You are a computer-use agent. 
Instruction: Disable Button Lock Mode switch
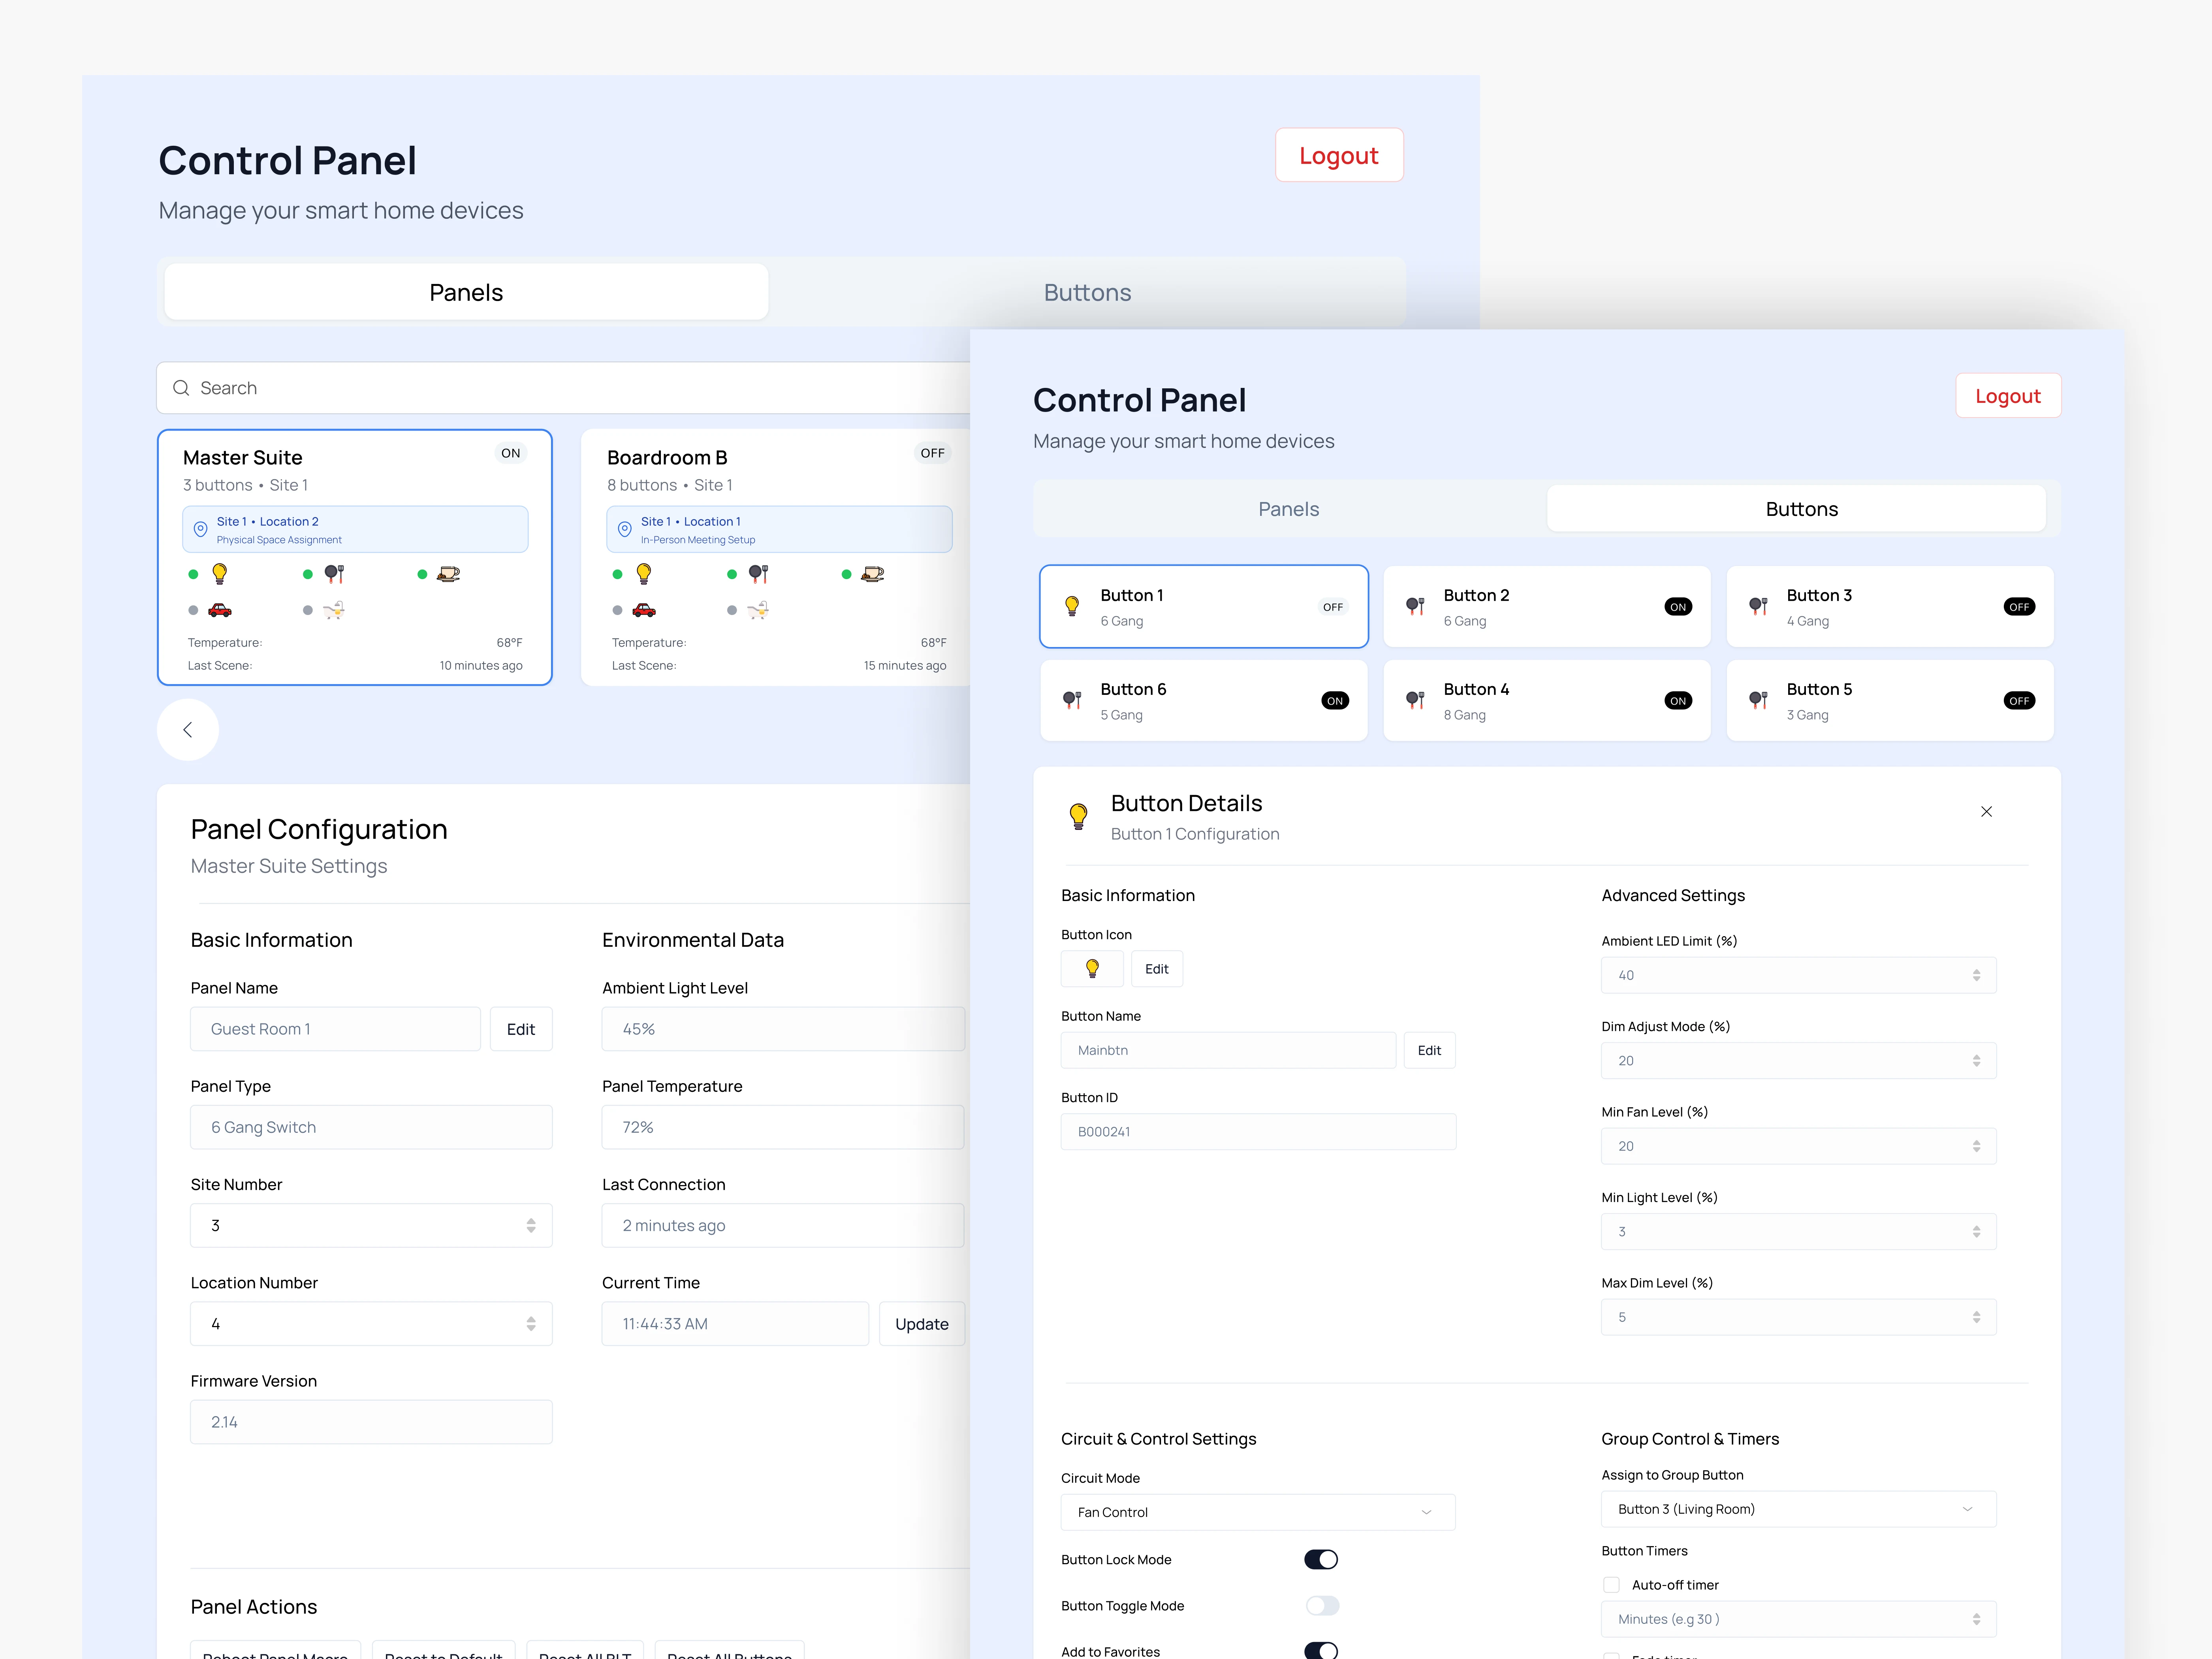1320,1560
